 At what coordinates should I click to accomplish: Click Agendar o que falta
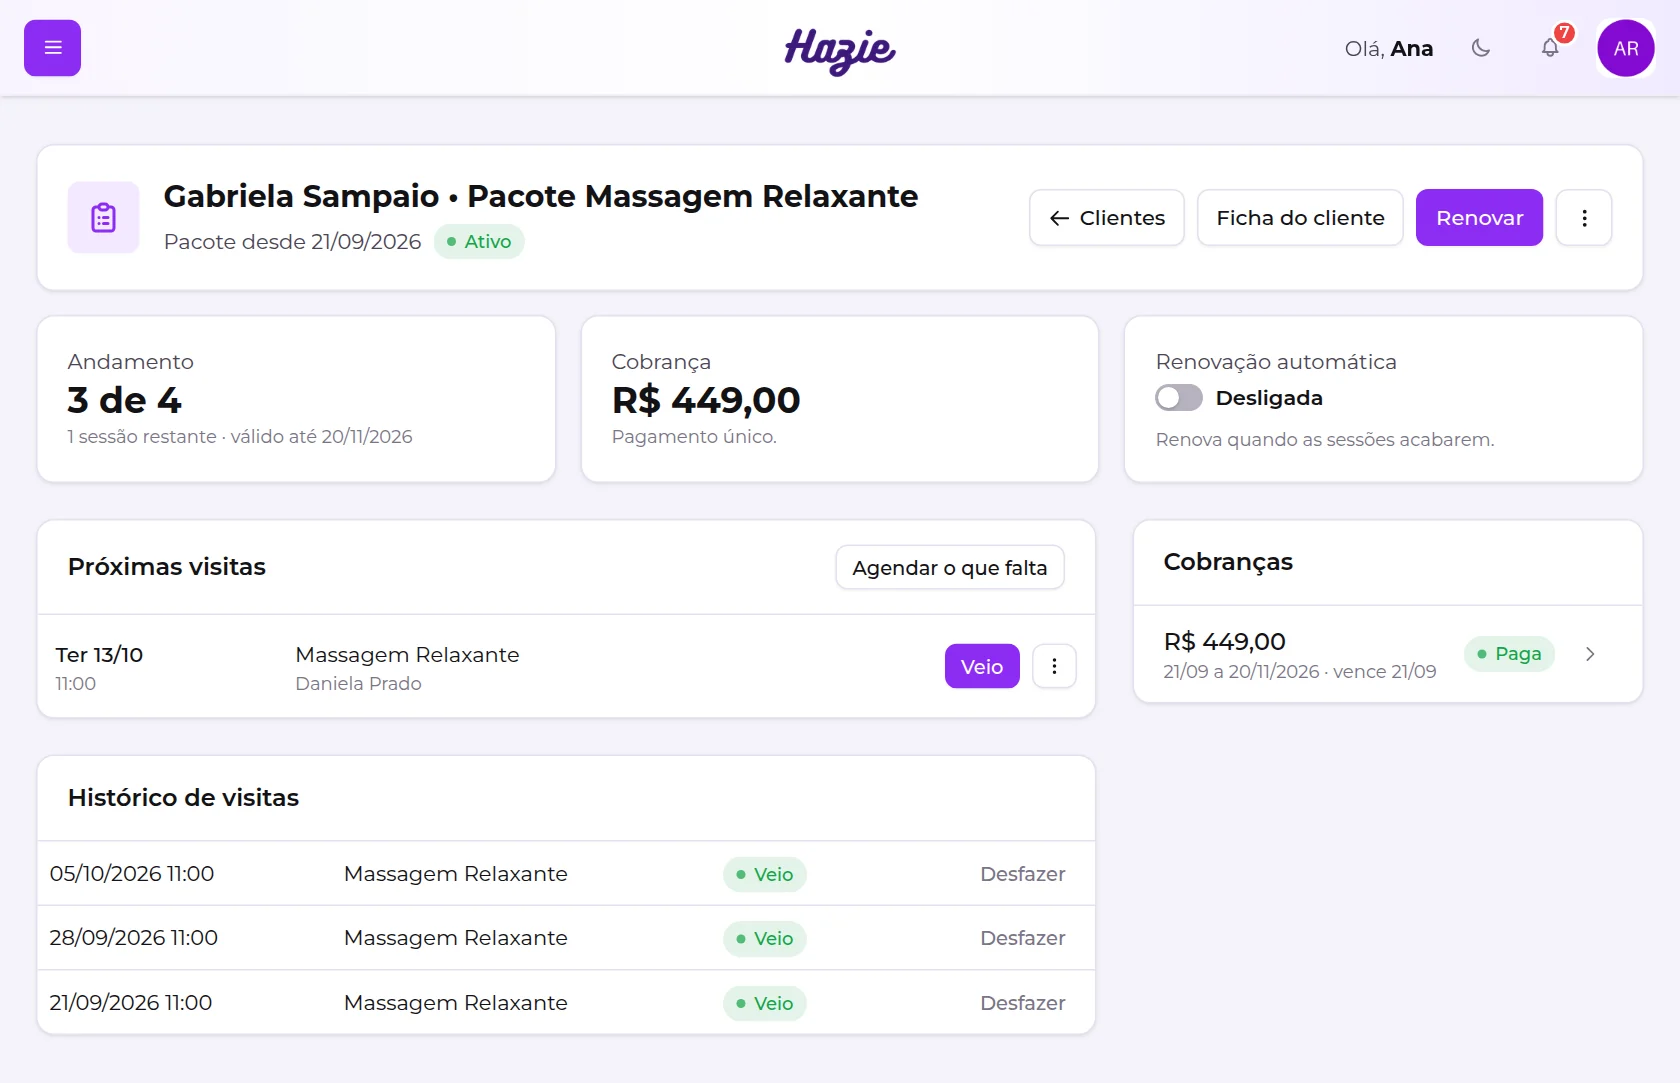click(950, 568)
